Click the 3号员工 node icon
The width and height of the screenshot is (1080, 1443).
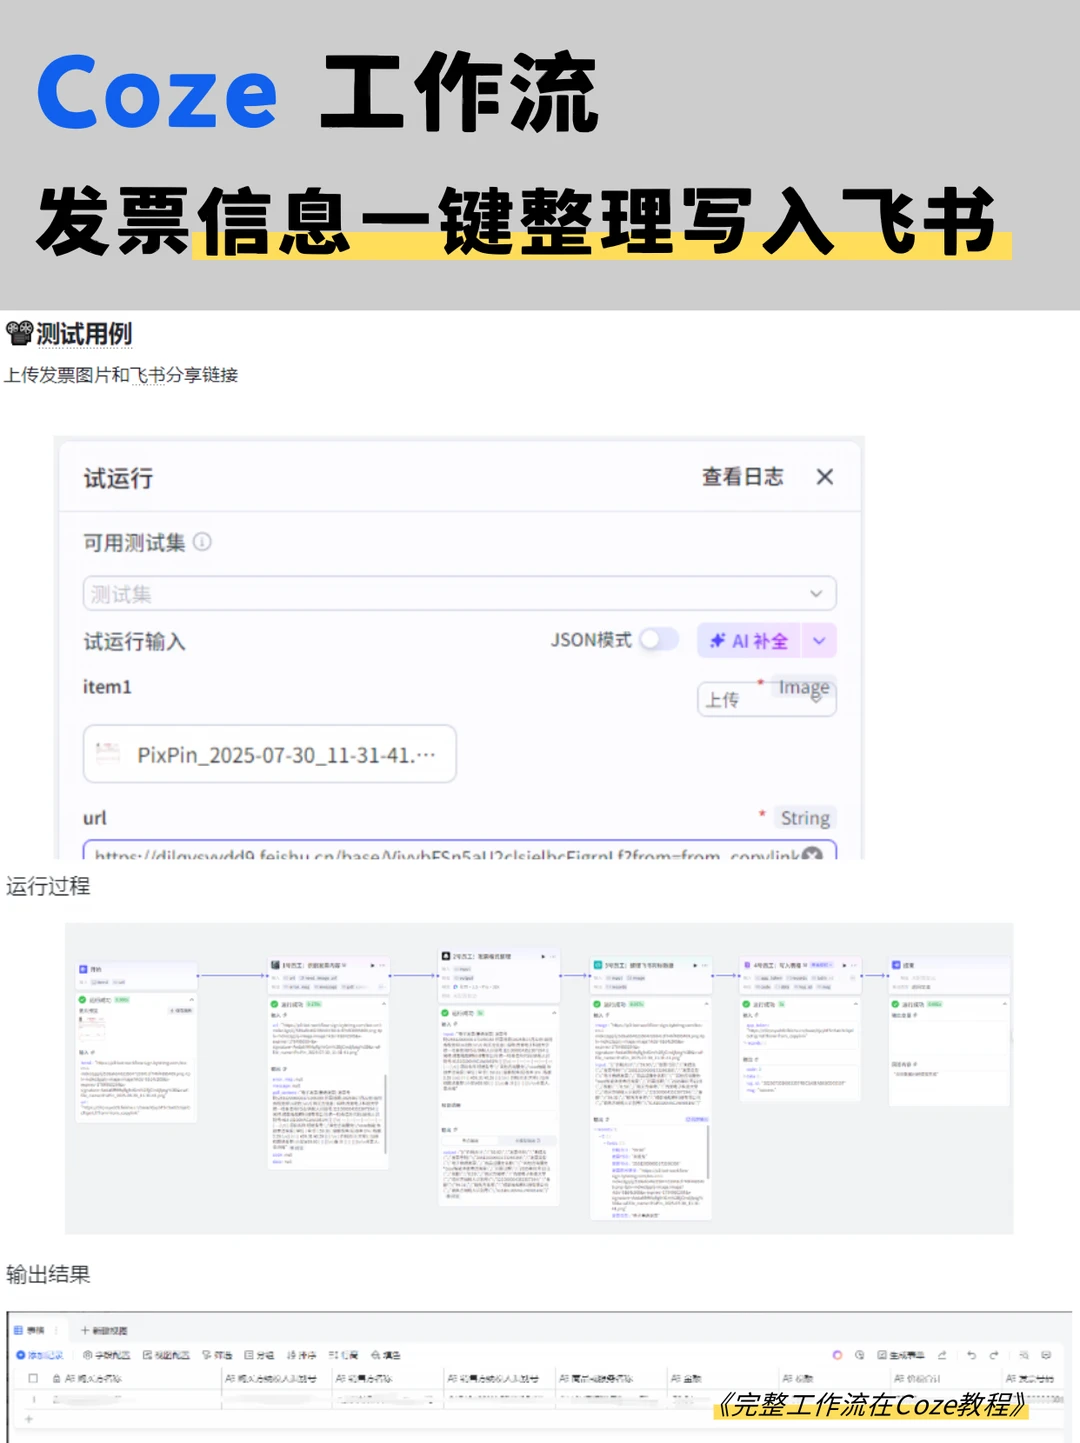click(x=598, y=965)
